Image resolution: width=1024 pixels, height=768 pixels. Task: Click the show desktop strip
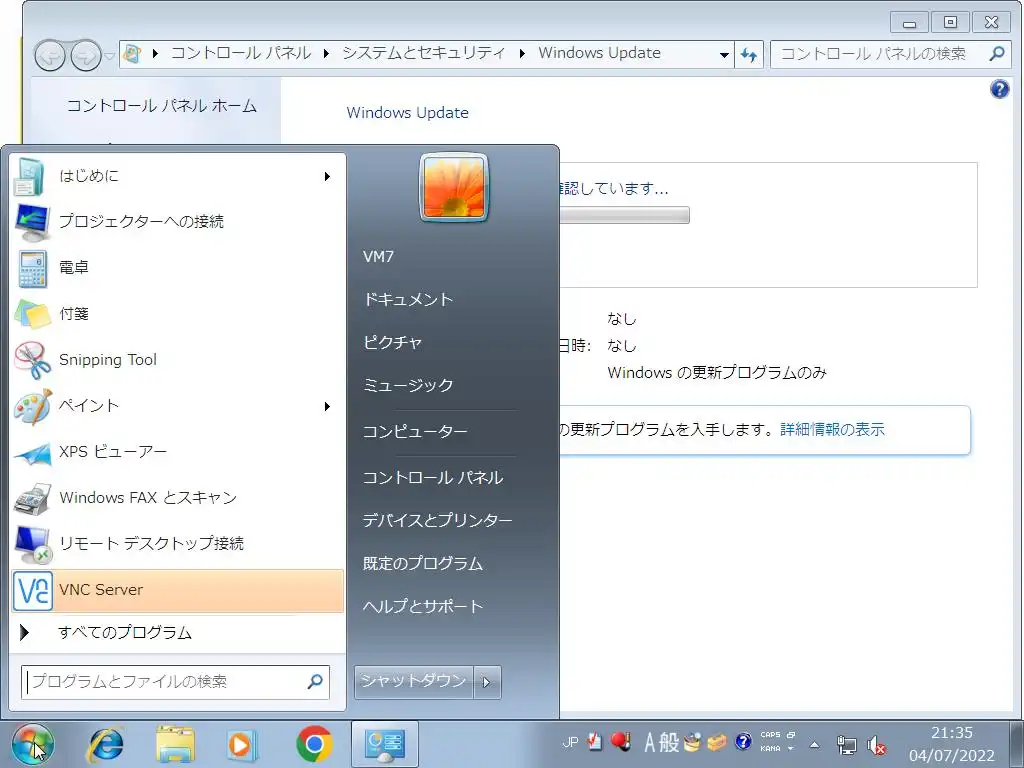1017,744
